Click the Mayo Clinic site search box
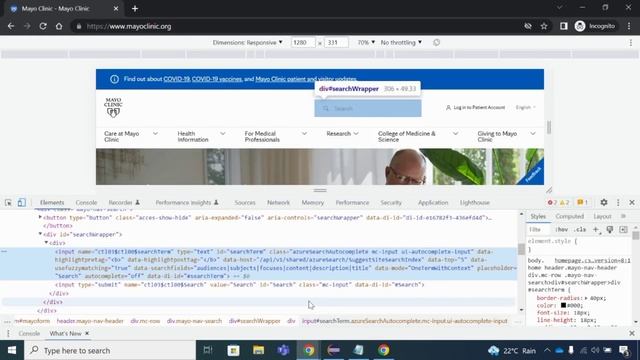 pyautogui.click(x=368, y=109)
